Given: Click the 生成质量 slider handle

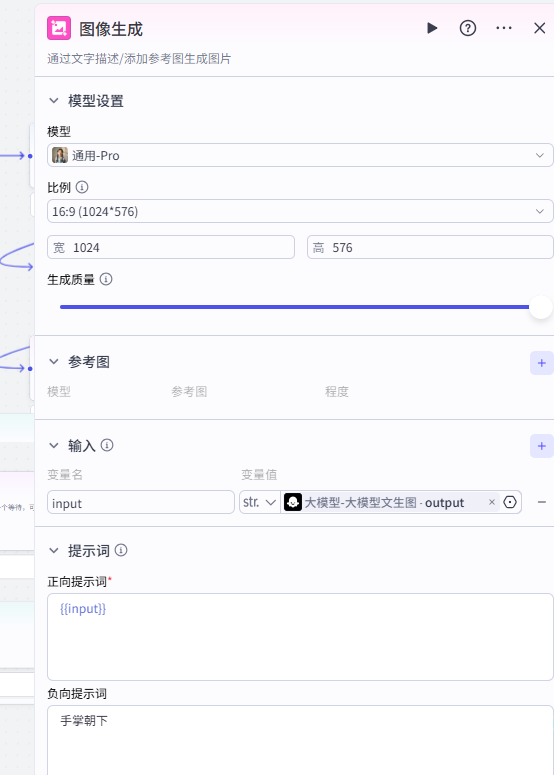Looking at the screenshot, I should [541, 307].
